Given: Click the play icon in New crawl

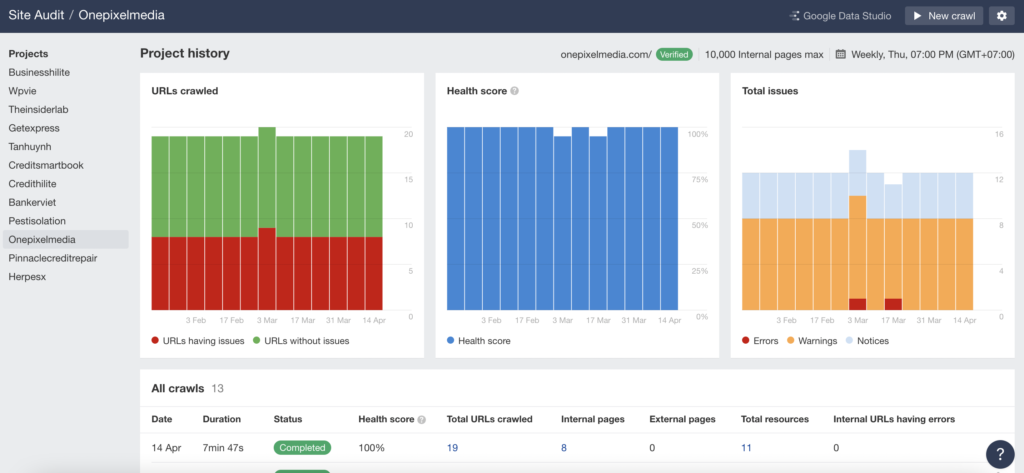Looking at the screenshot, I should [x=918, y=16].
